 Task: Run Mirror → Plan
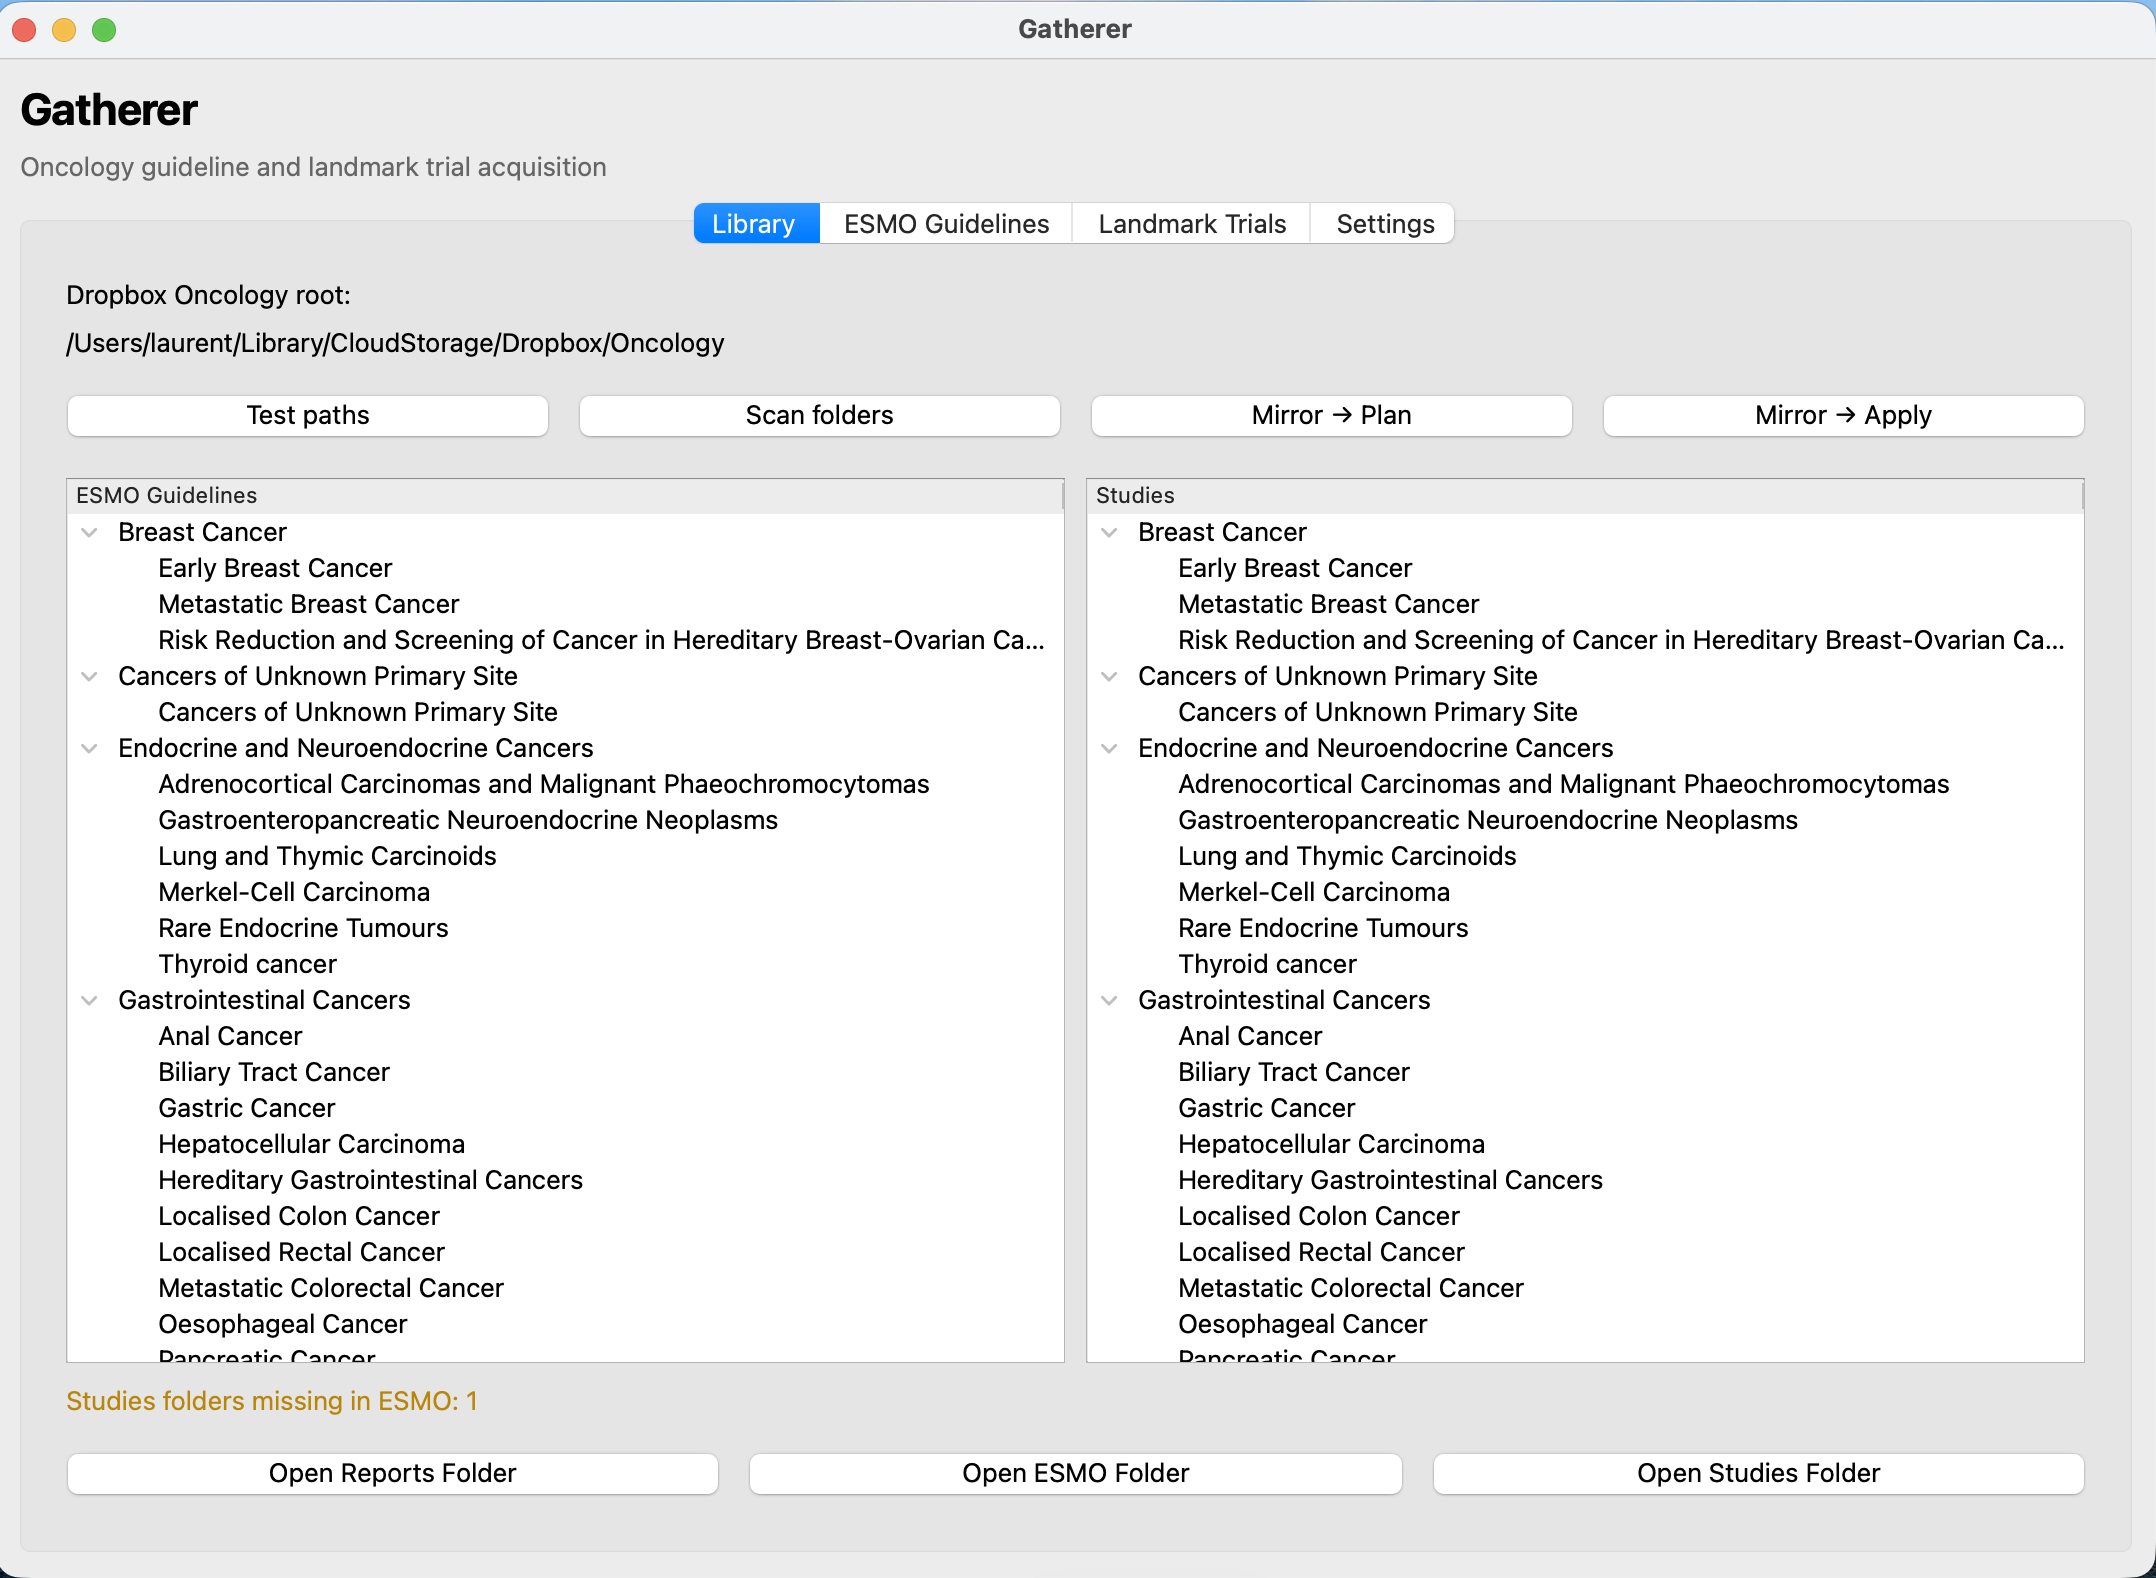[x=1331, y=415]
